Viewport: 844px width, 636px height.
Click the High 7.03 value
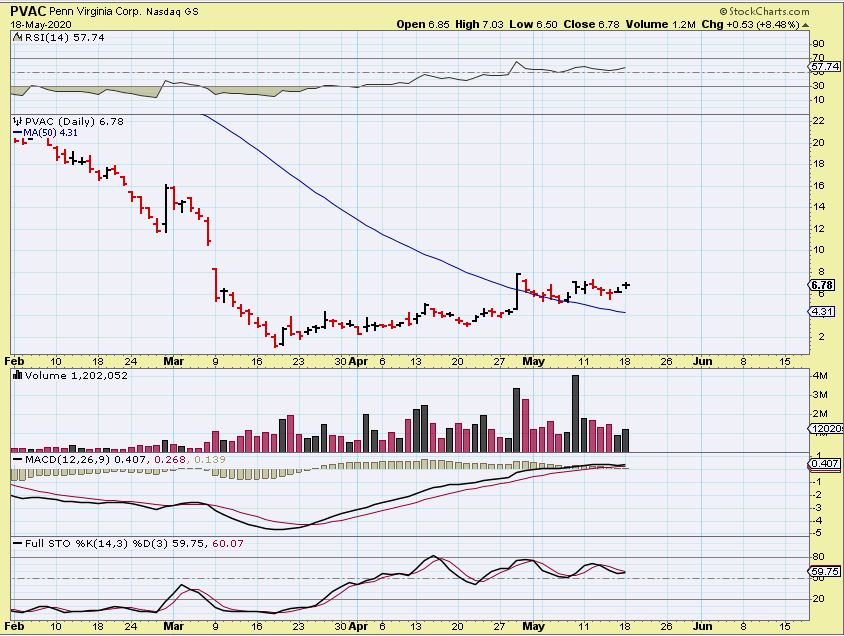[479, 24]
